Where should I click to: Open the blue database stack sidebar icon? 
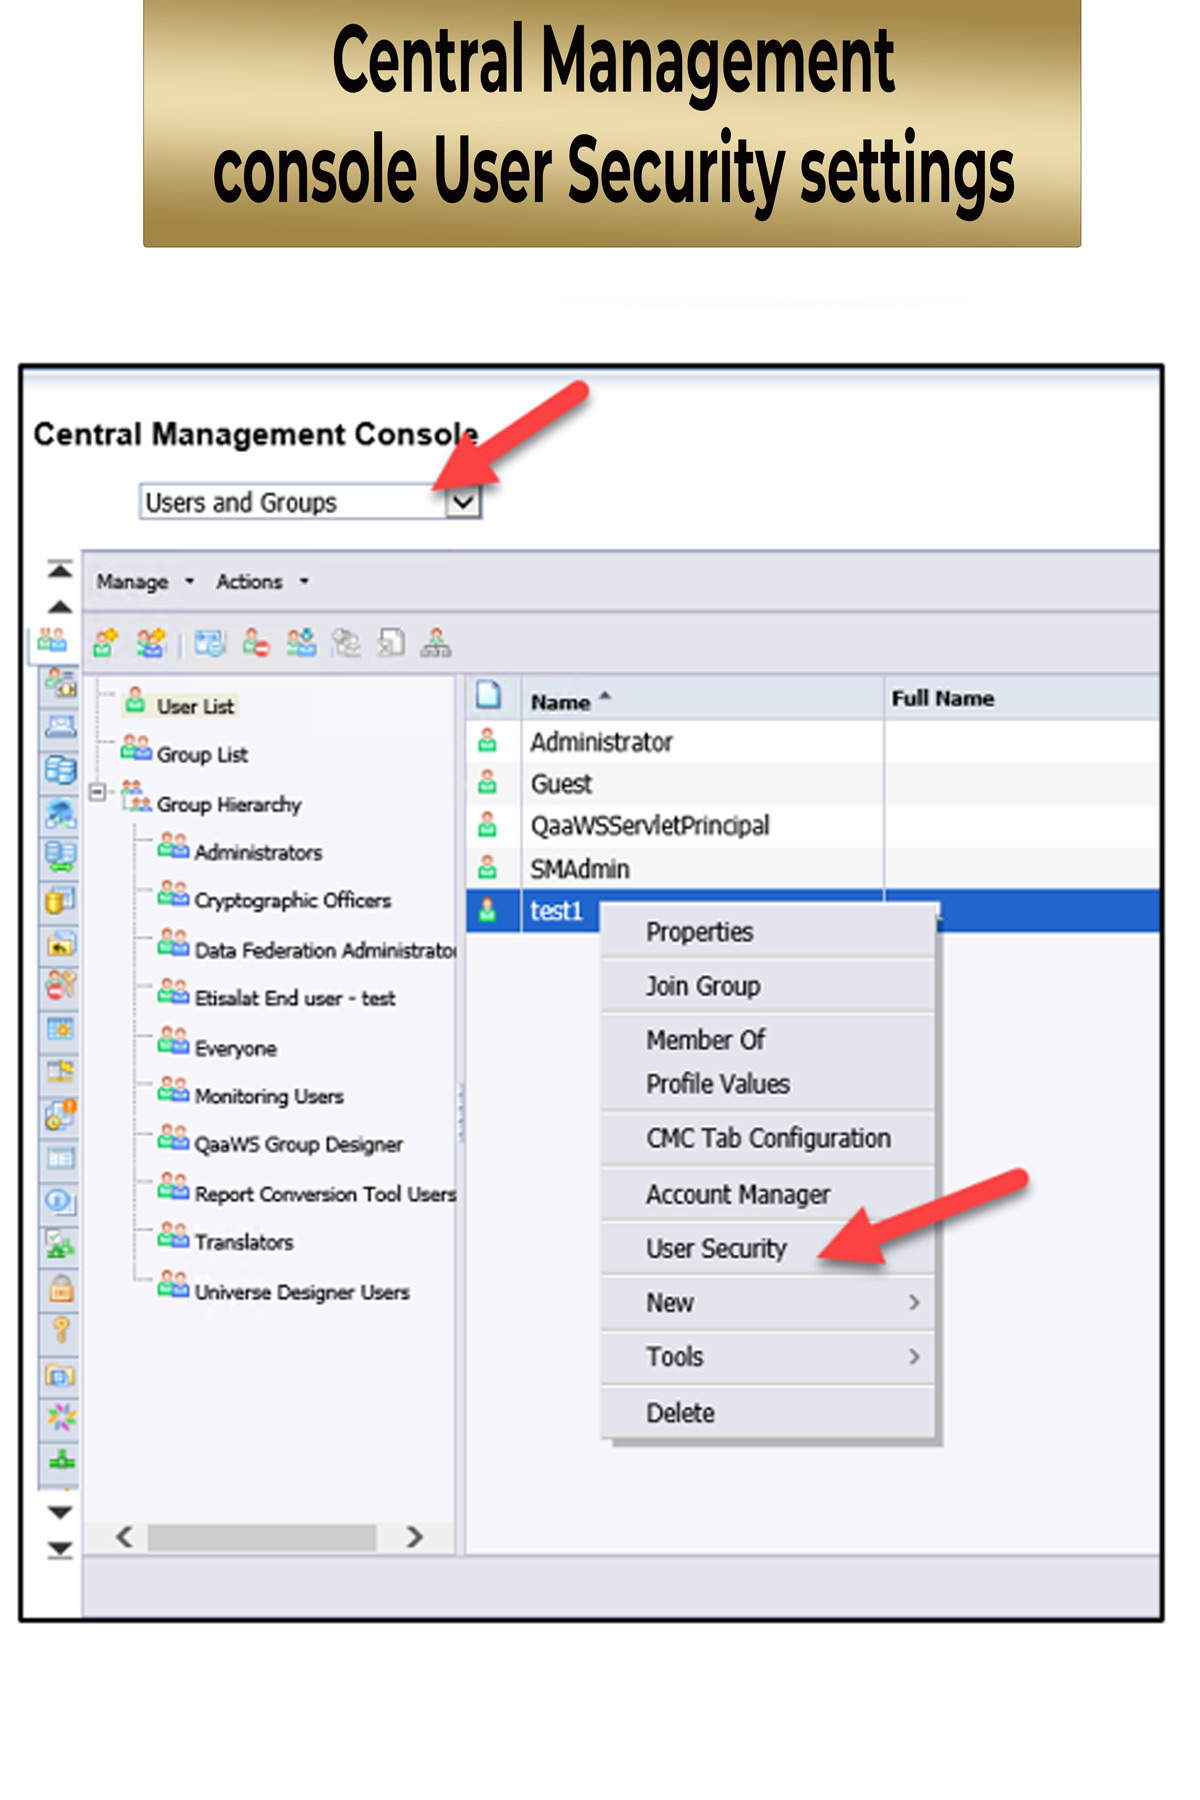coord(60,770)
